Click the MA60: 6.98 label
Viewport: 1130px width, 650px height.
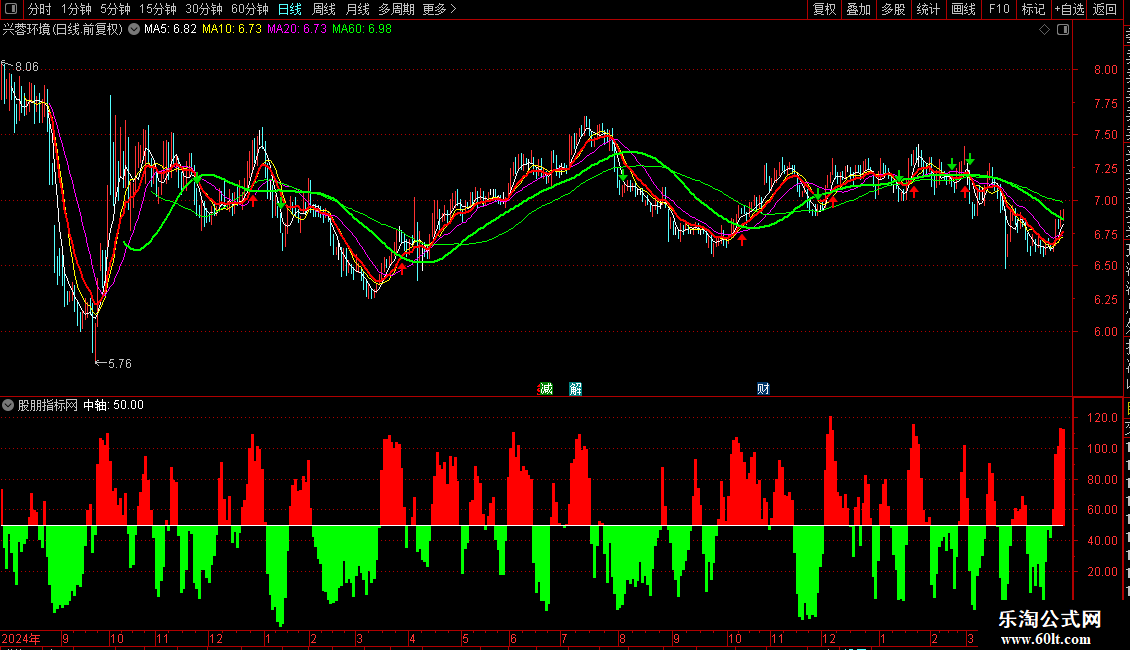(x=362, y=29)
